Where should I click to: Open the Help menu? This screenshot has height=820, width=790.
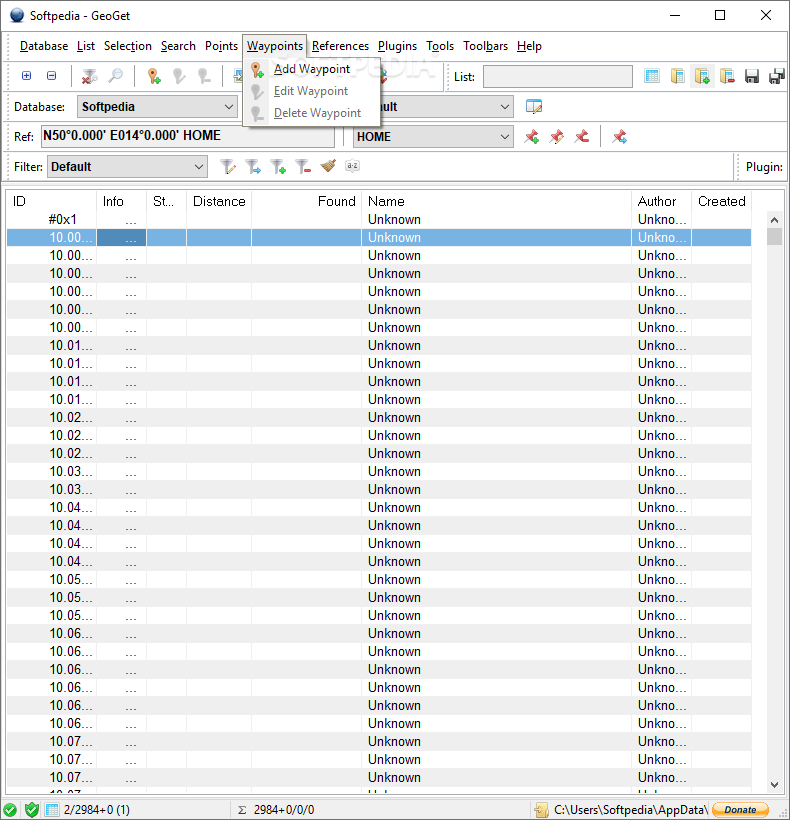tap(529, 46)
